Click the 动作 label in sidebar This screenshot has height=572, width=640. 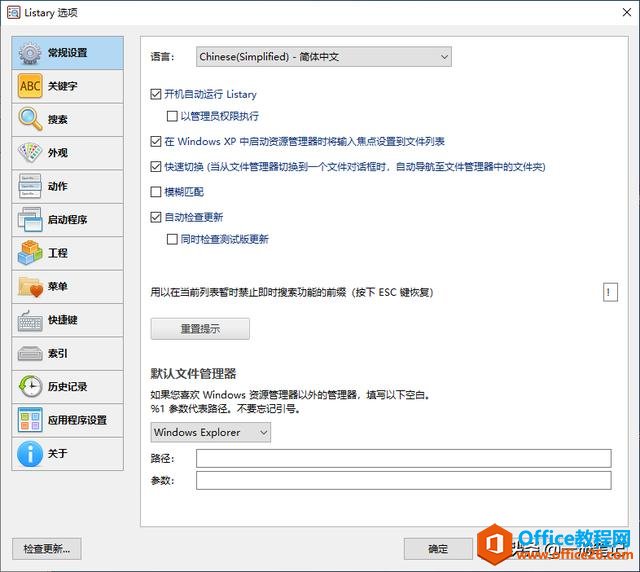[58, 186]
